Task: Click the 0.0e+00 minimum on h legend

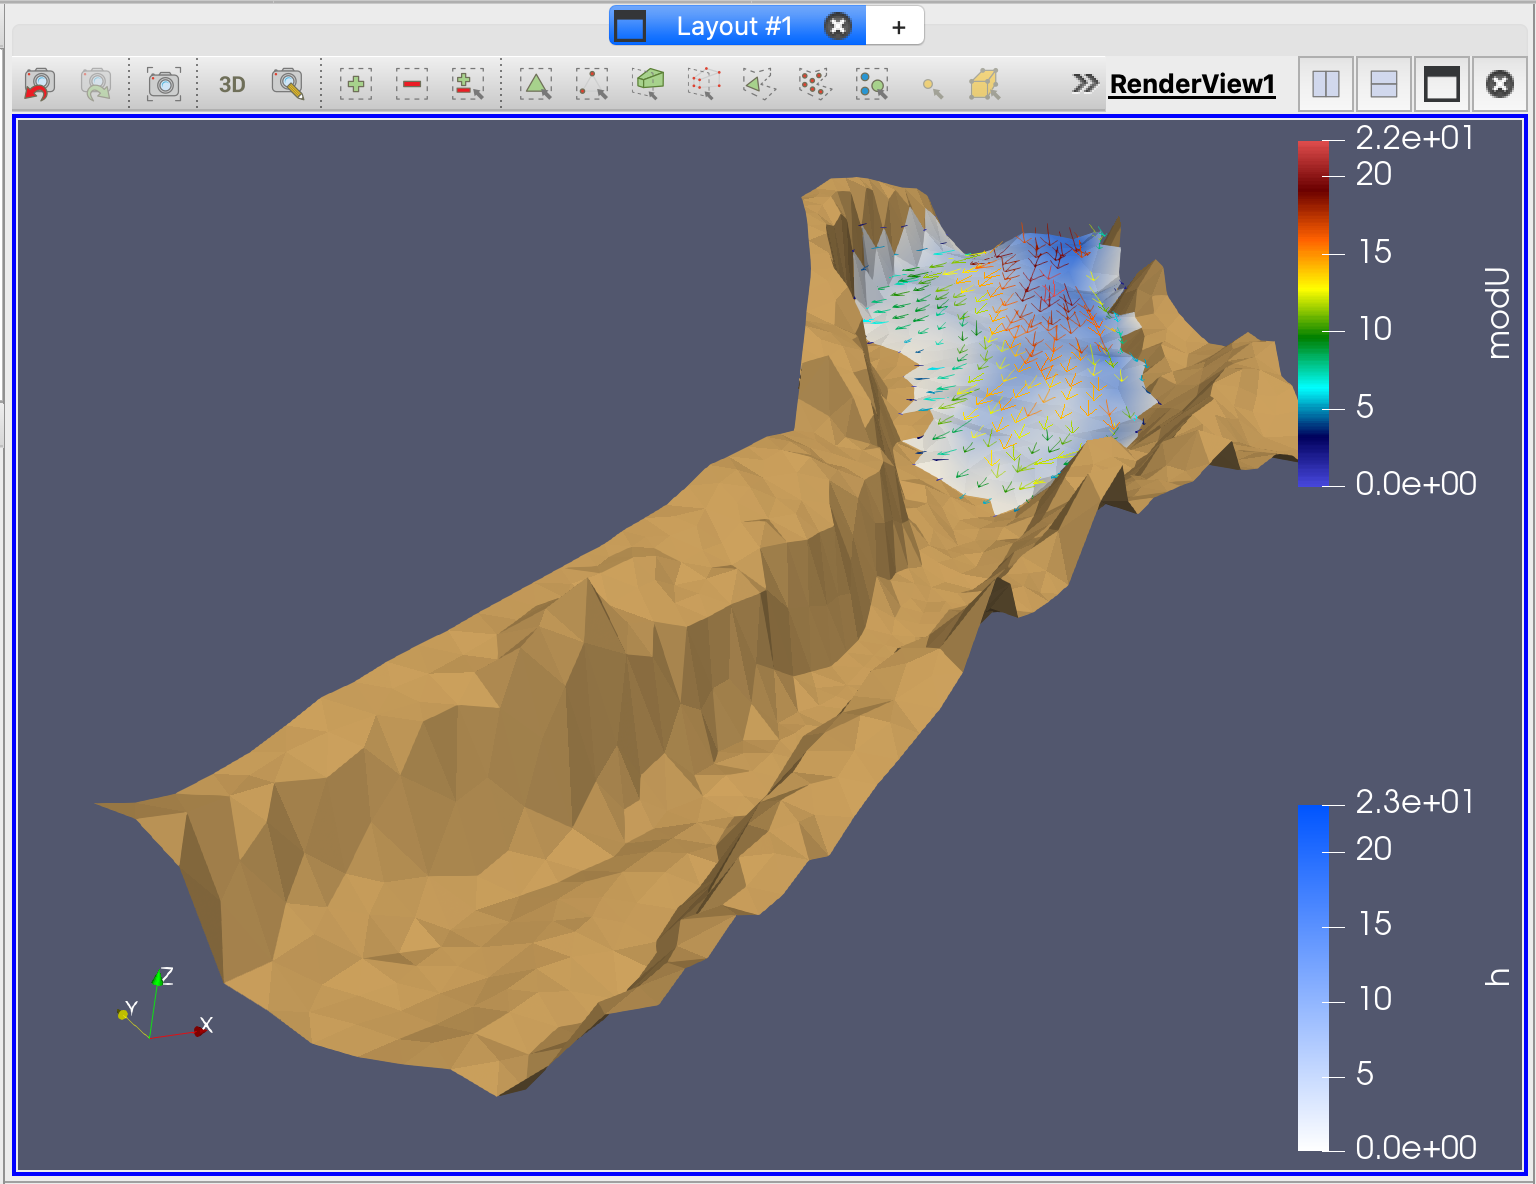Action: [1416, 1148]
